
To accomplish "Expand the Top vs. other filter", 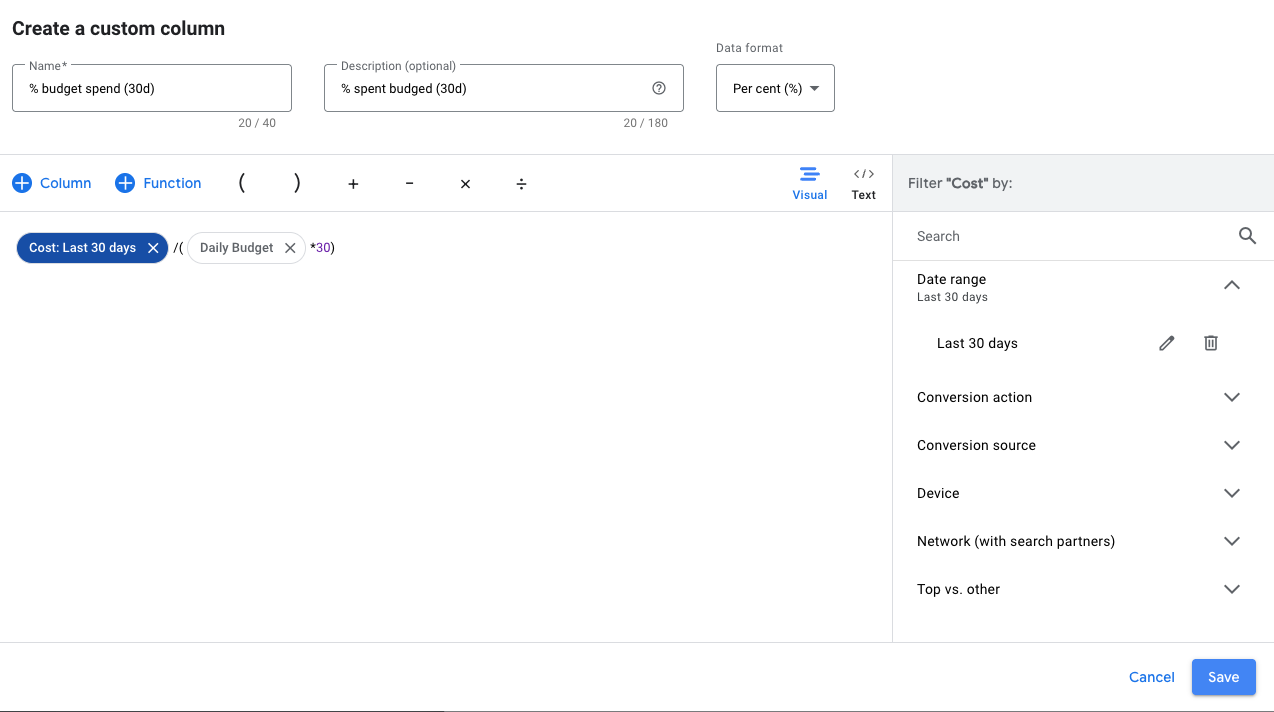I will (x=1232, y=589).
